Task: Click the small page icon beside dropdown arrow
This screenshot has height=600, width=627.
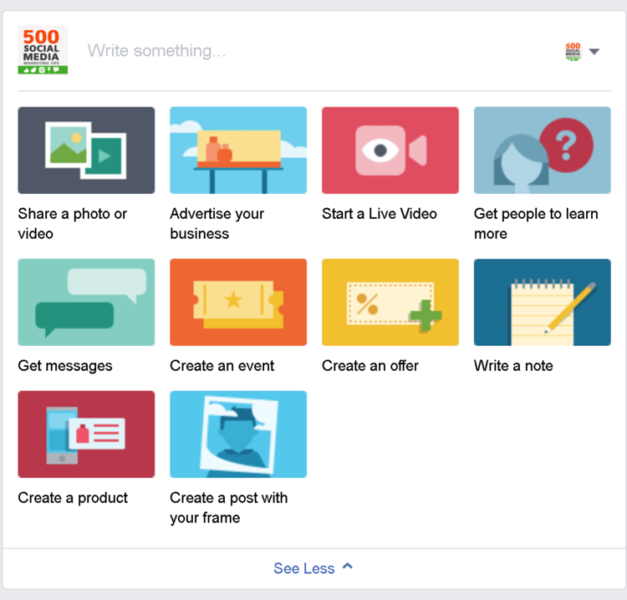Action: point(573,51)
